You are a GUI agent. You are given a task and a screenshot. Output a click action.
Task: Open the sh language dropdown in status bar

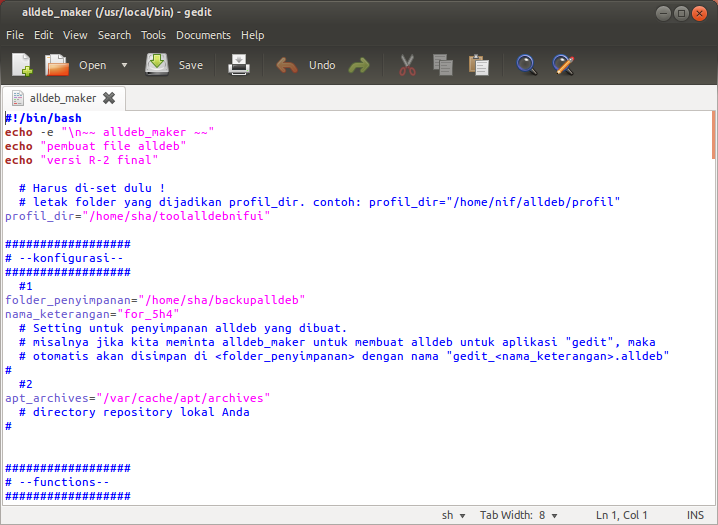tap(453, 515)
